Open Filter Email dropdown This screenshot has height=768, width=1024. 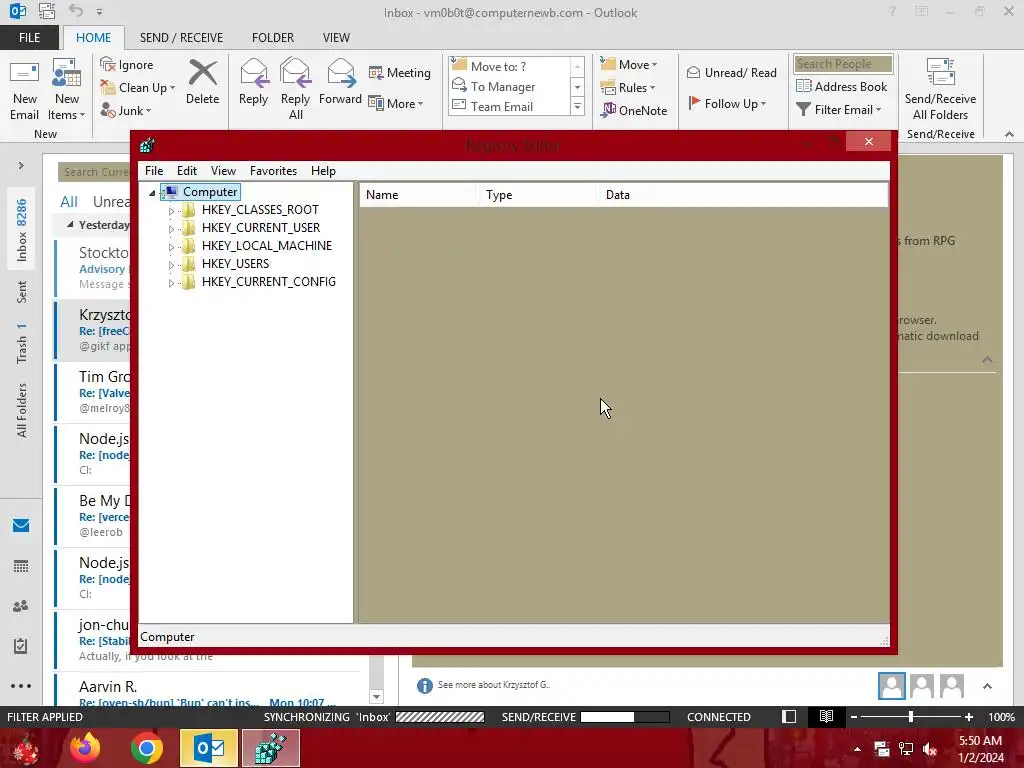click(839, 110)
